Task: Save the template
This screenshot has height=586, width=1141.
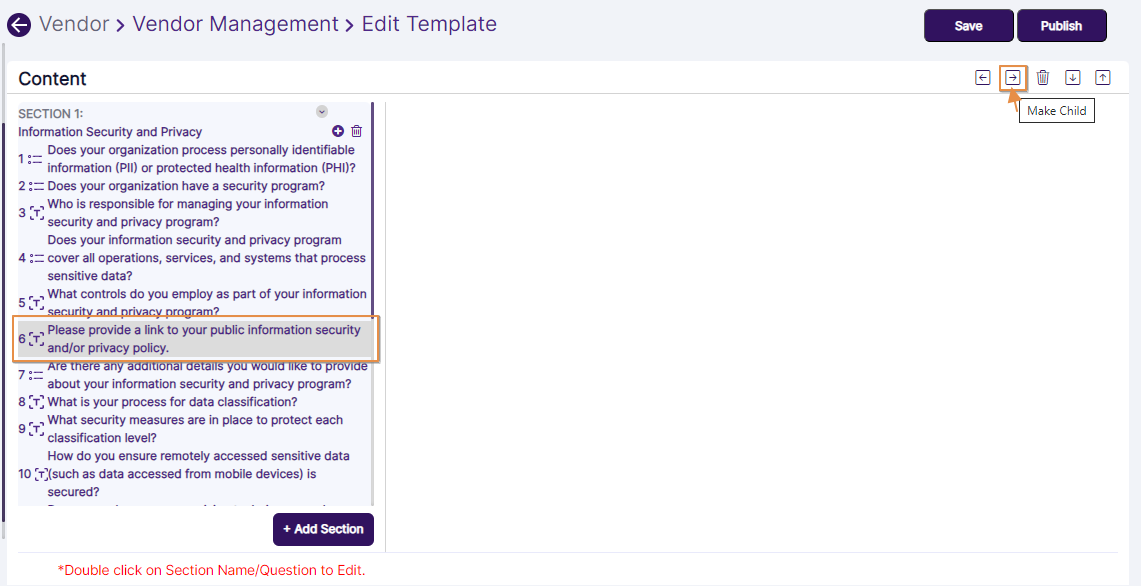Action: [968, 26]
